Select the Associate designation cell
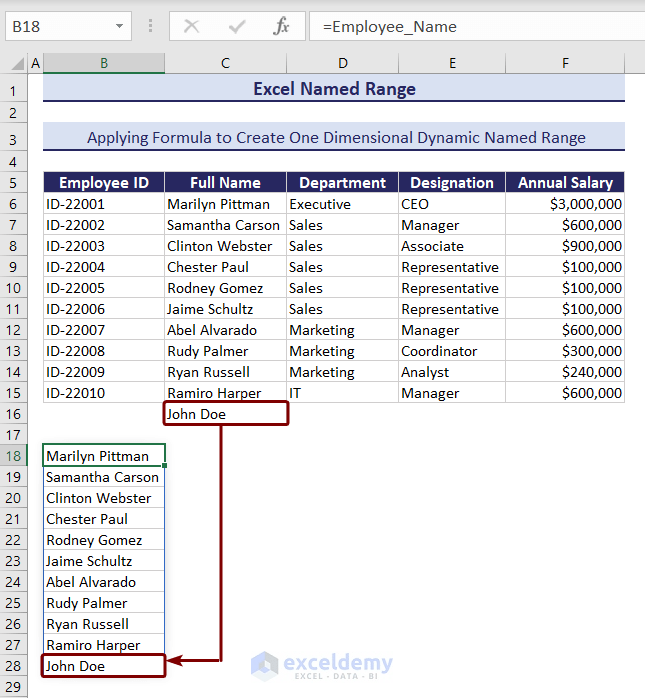The width and height of the screenshot is (645, 698). tap(452, 246)
